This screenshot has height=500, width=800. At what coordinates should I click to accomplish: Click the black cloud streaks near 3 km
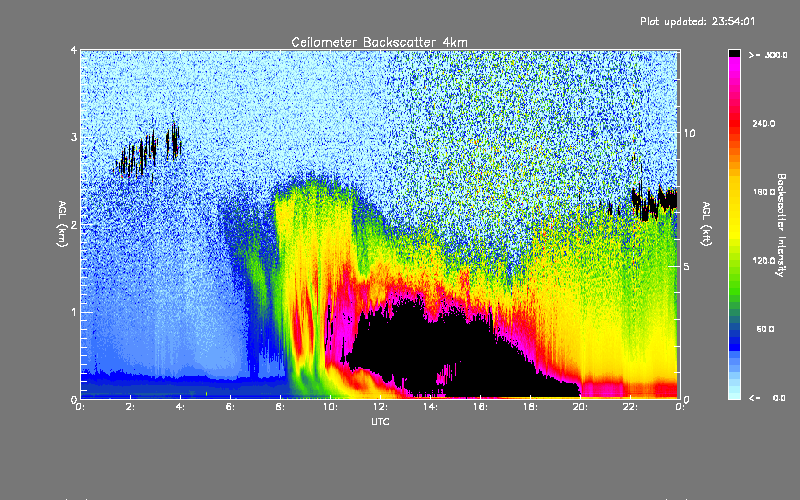[148, 151]
